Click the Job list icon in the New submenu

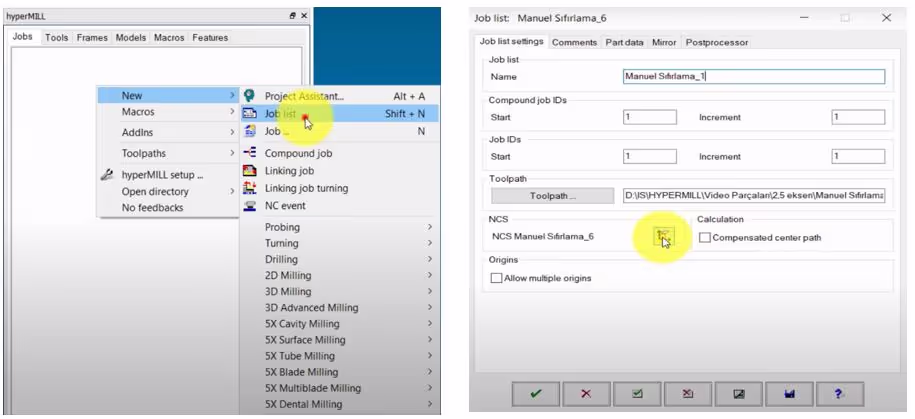pyautogui.click(x=250, y=114)
